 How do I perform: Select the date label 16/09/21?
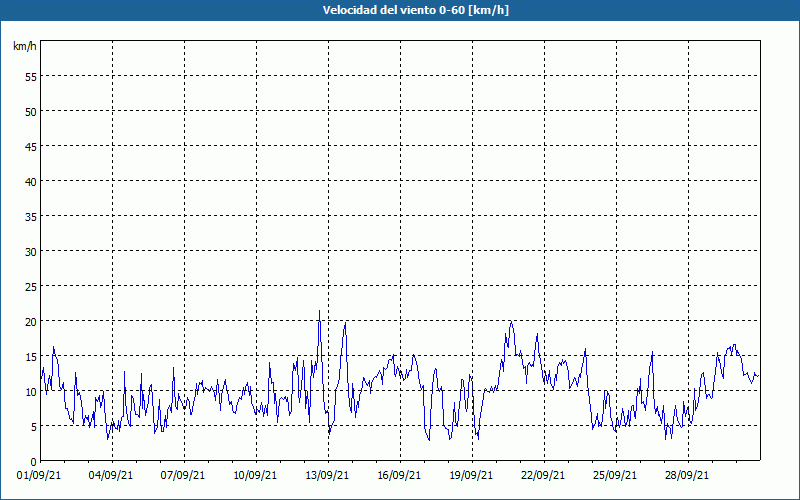[x=398, y=476]
